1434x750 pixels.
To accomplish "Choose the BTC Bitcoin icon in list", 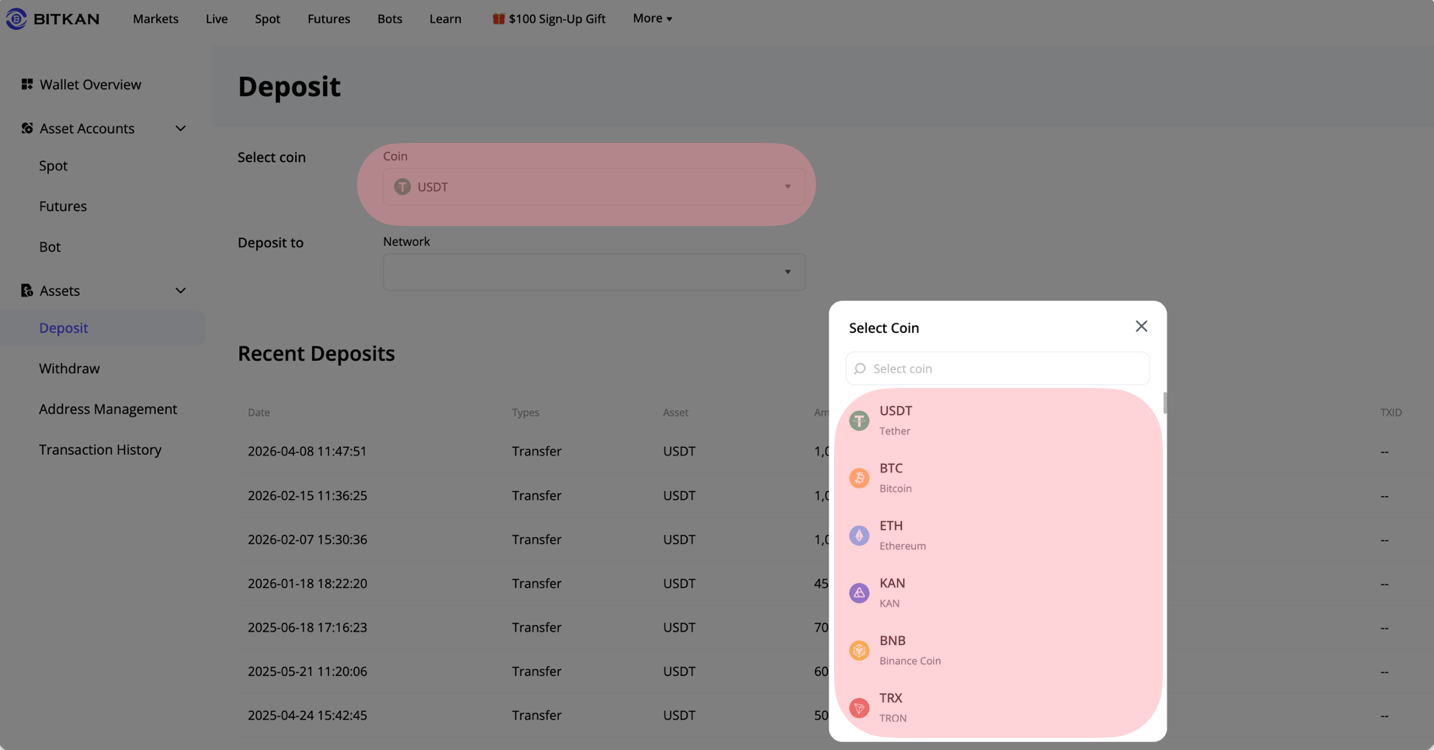I will tap(859, 478).
